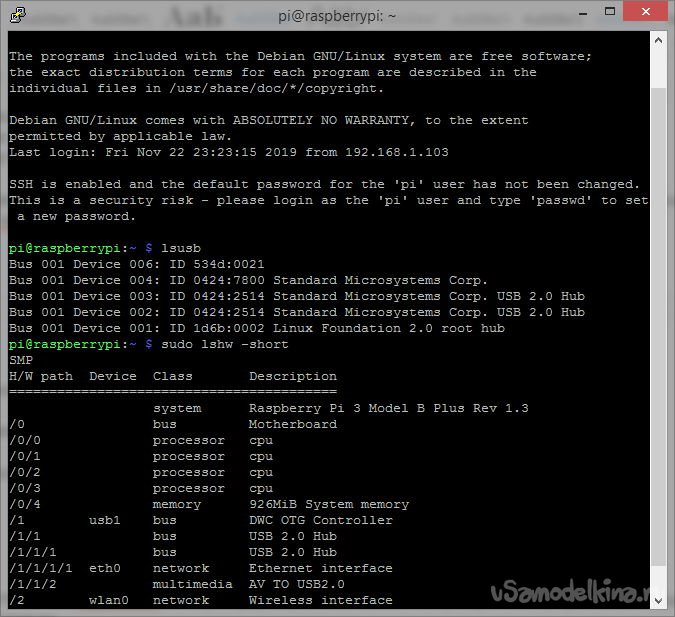Click the 'usb1' device name
This screenshot has width=675, height=617.
click(x=105, y=520)
